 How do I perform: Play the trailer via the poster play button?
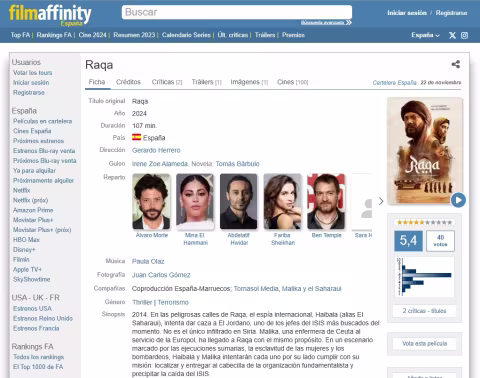coord(458,200)
